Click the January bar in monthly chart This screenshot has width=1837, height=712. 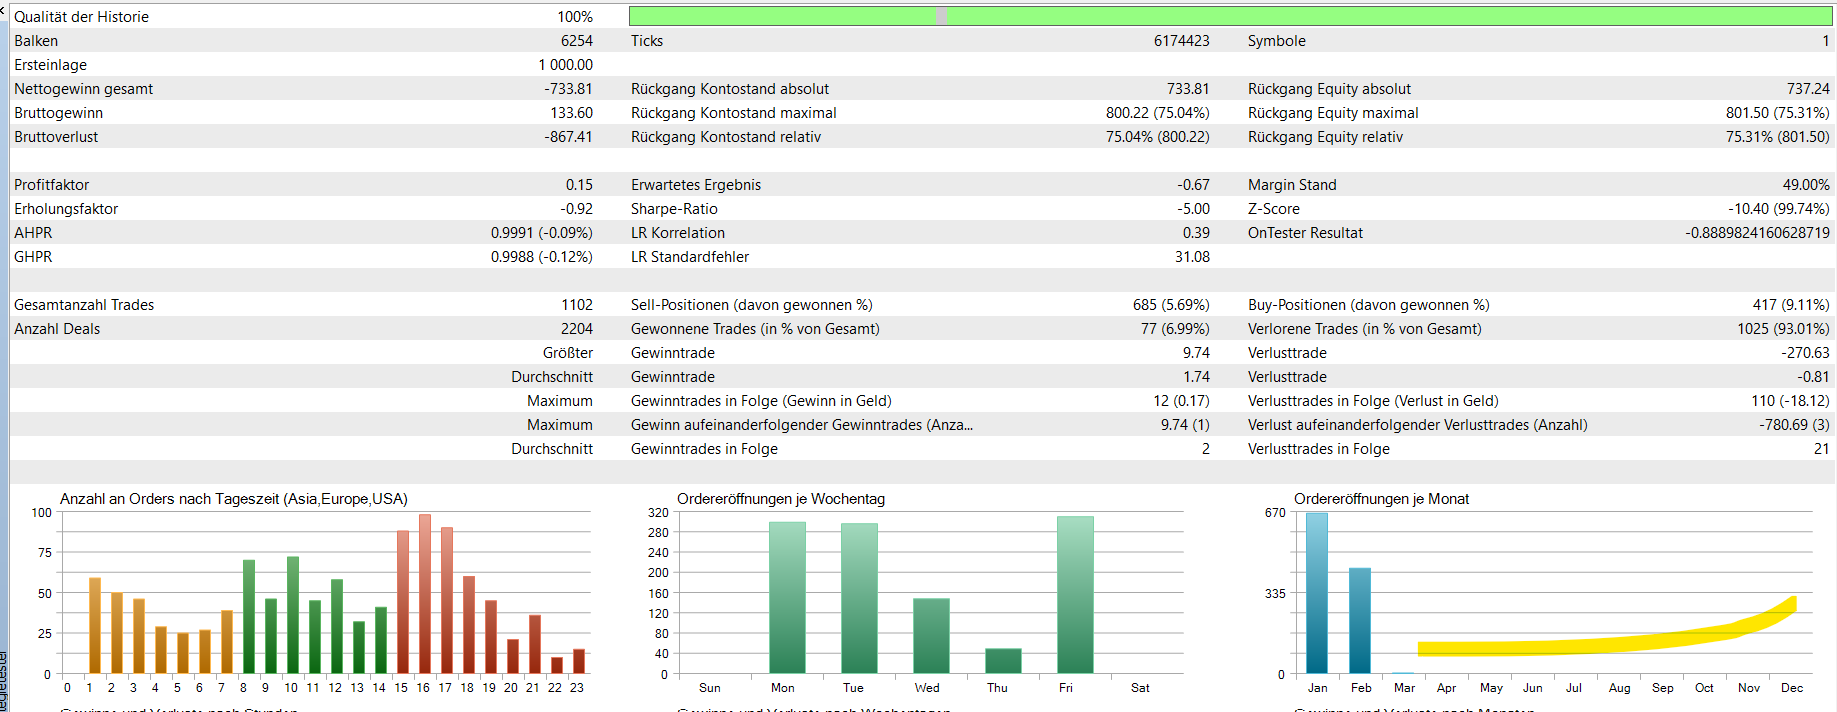tap(1317, 595)
